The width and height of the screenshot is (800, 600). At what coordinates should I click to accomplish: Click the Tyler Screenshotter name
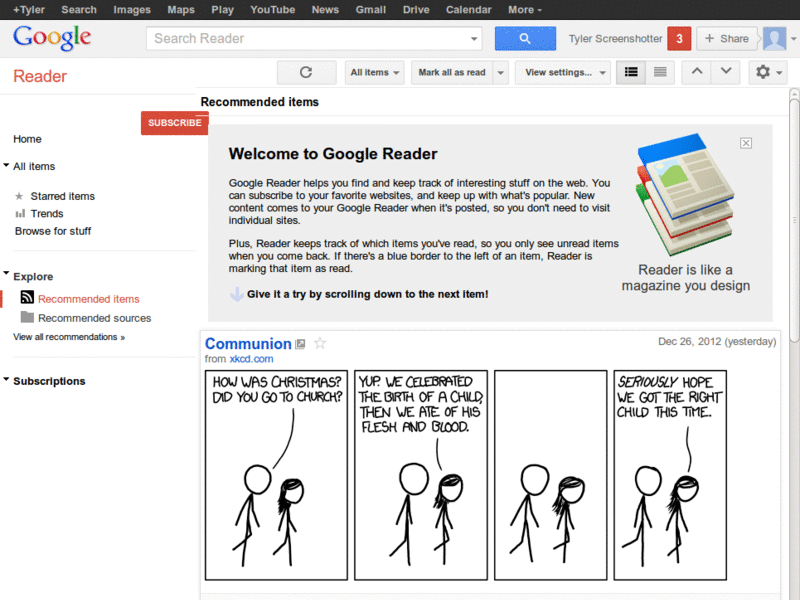(615, 39)
